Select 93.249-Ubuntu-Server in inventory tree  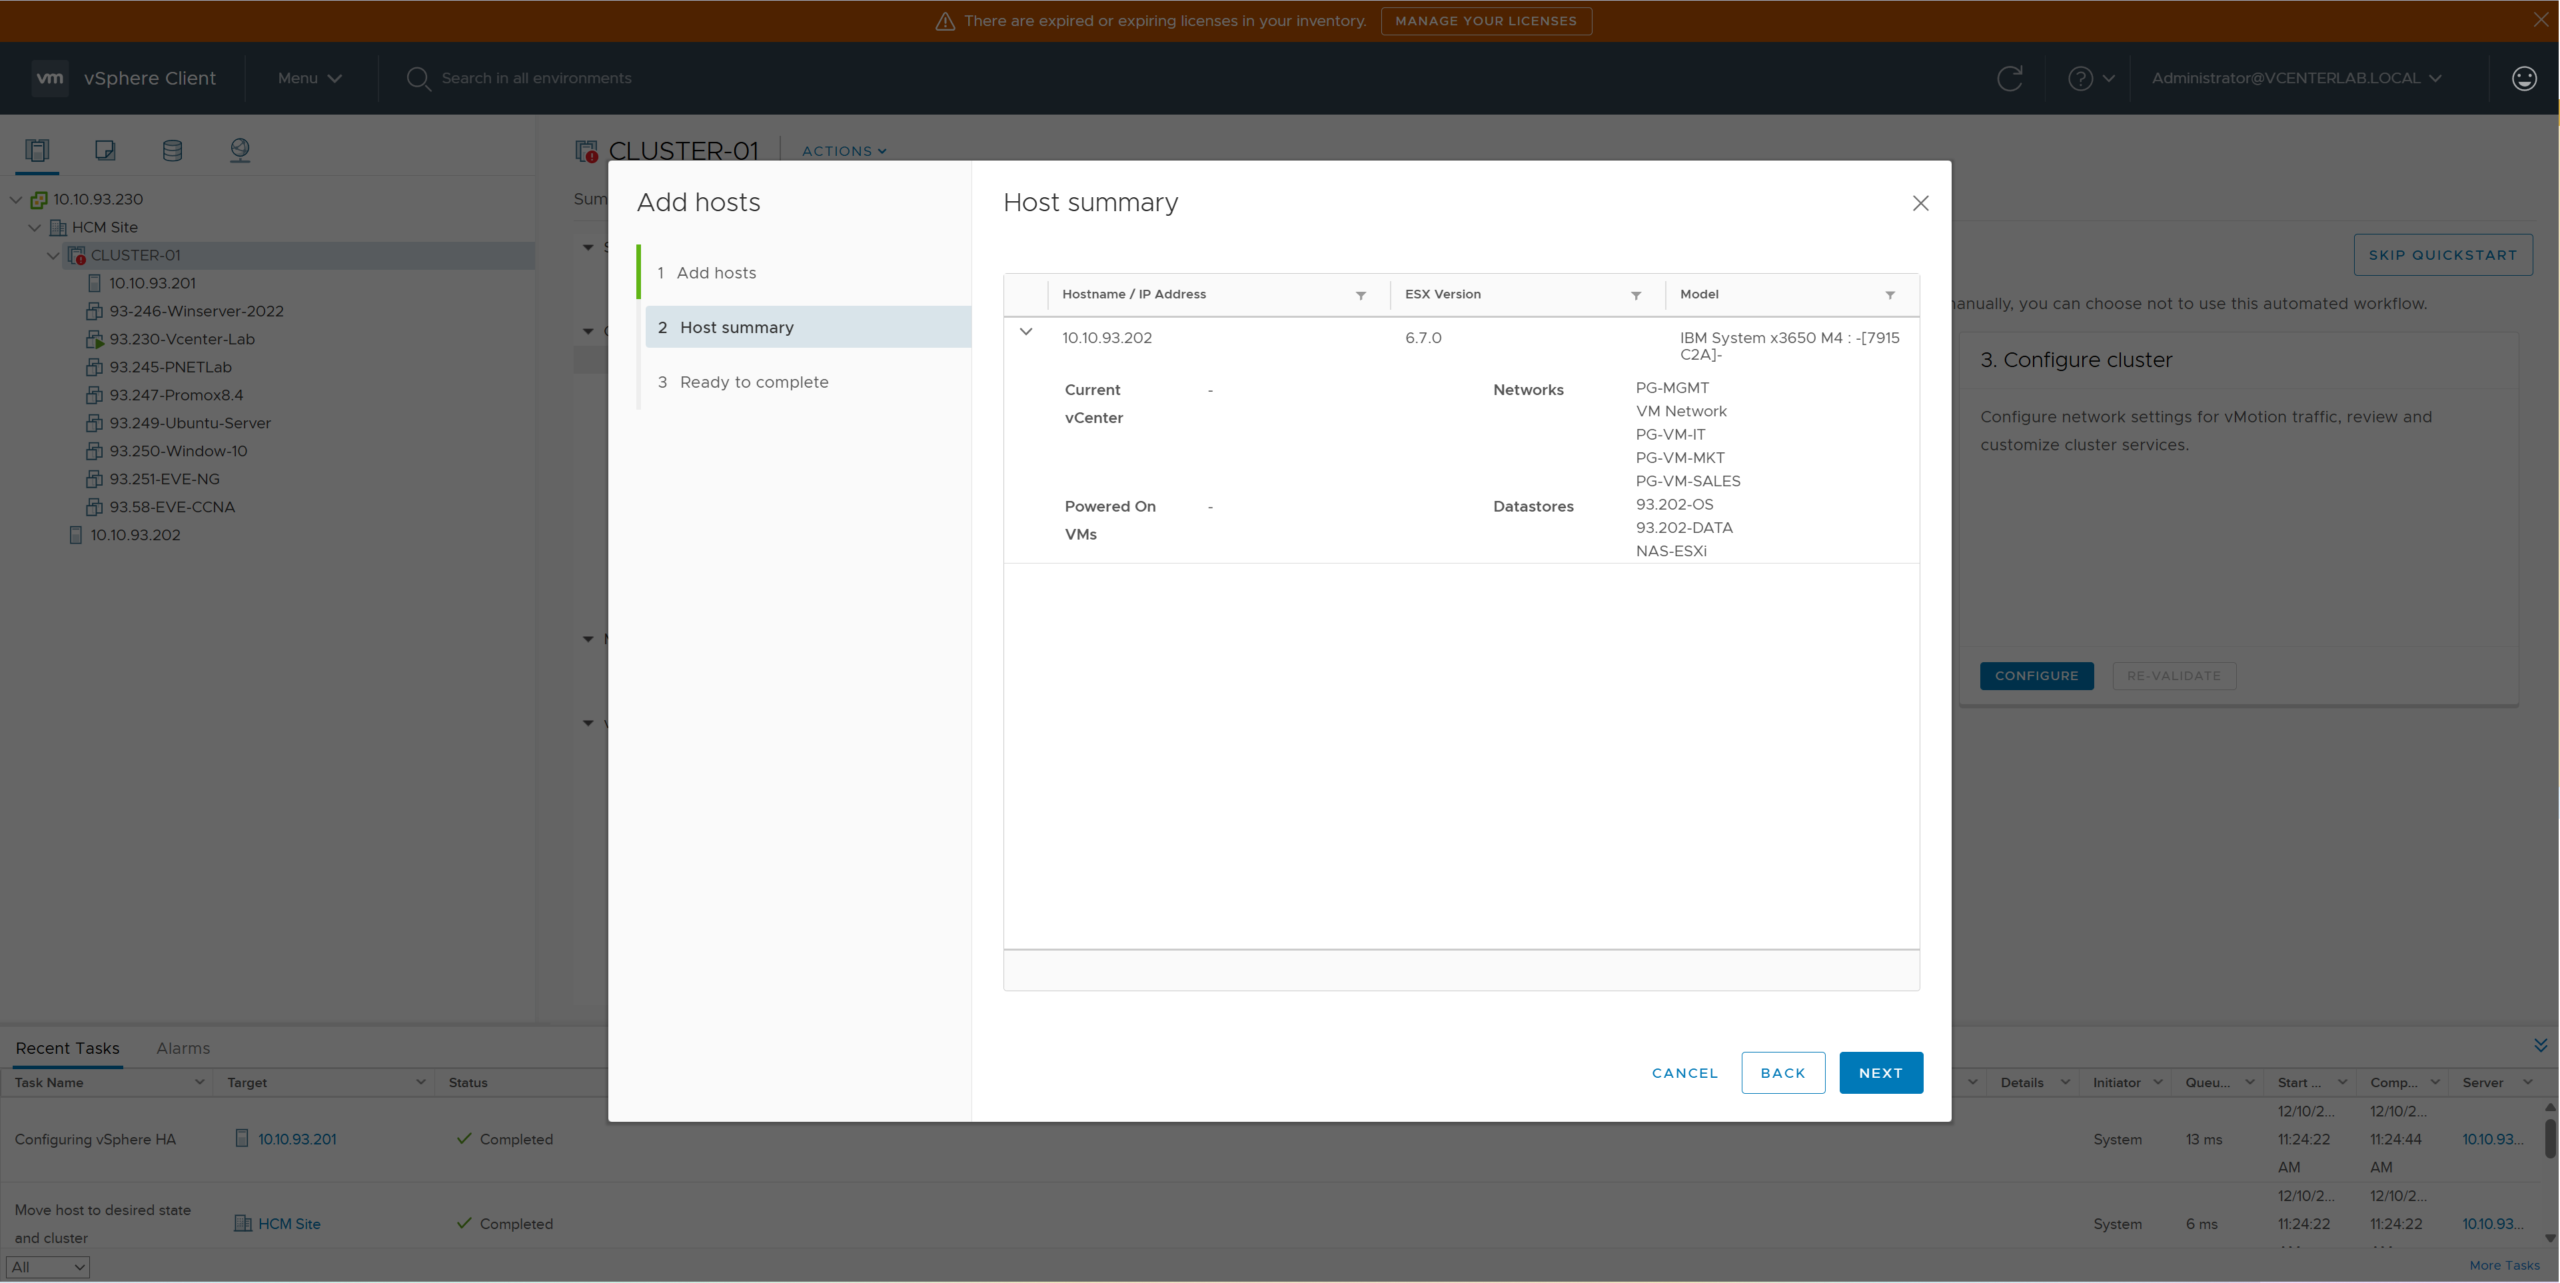pos(190,423)
